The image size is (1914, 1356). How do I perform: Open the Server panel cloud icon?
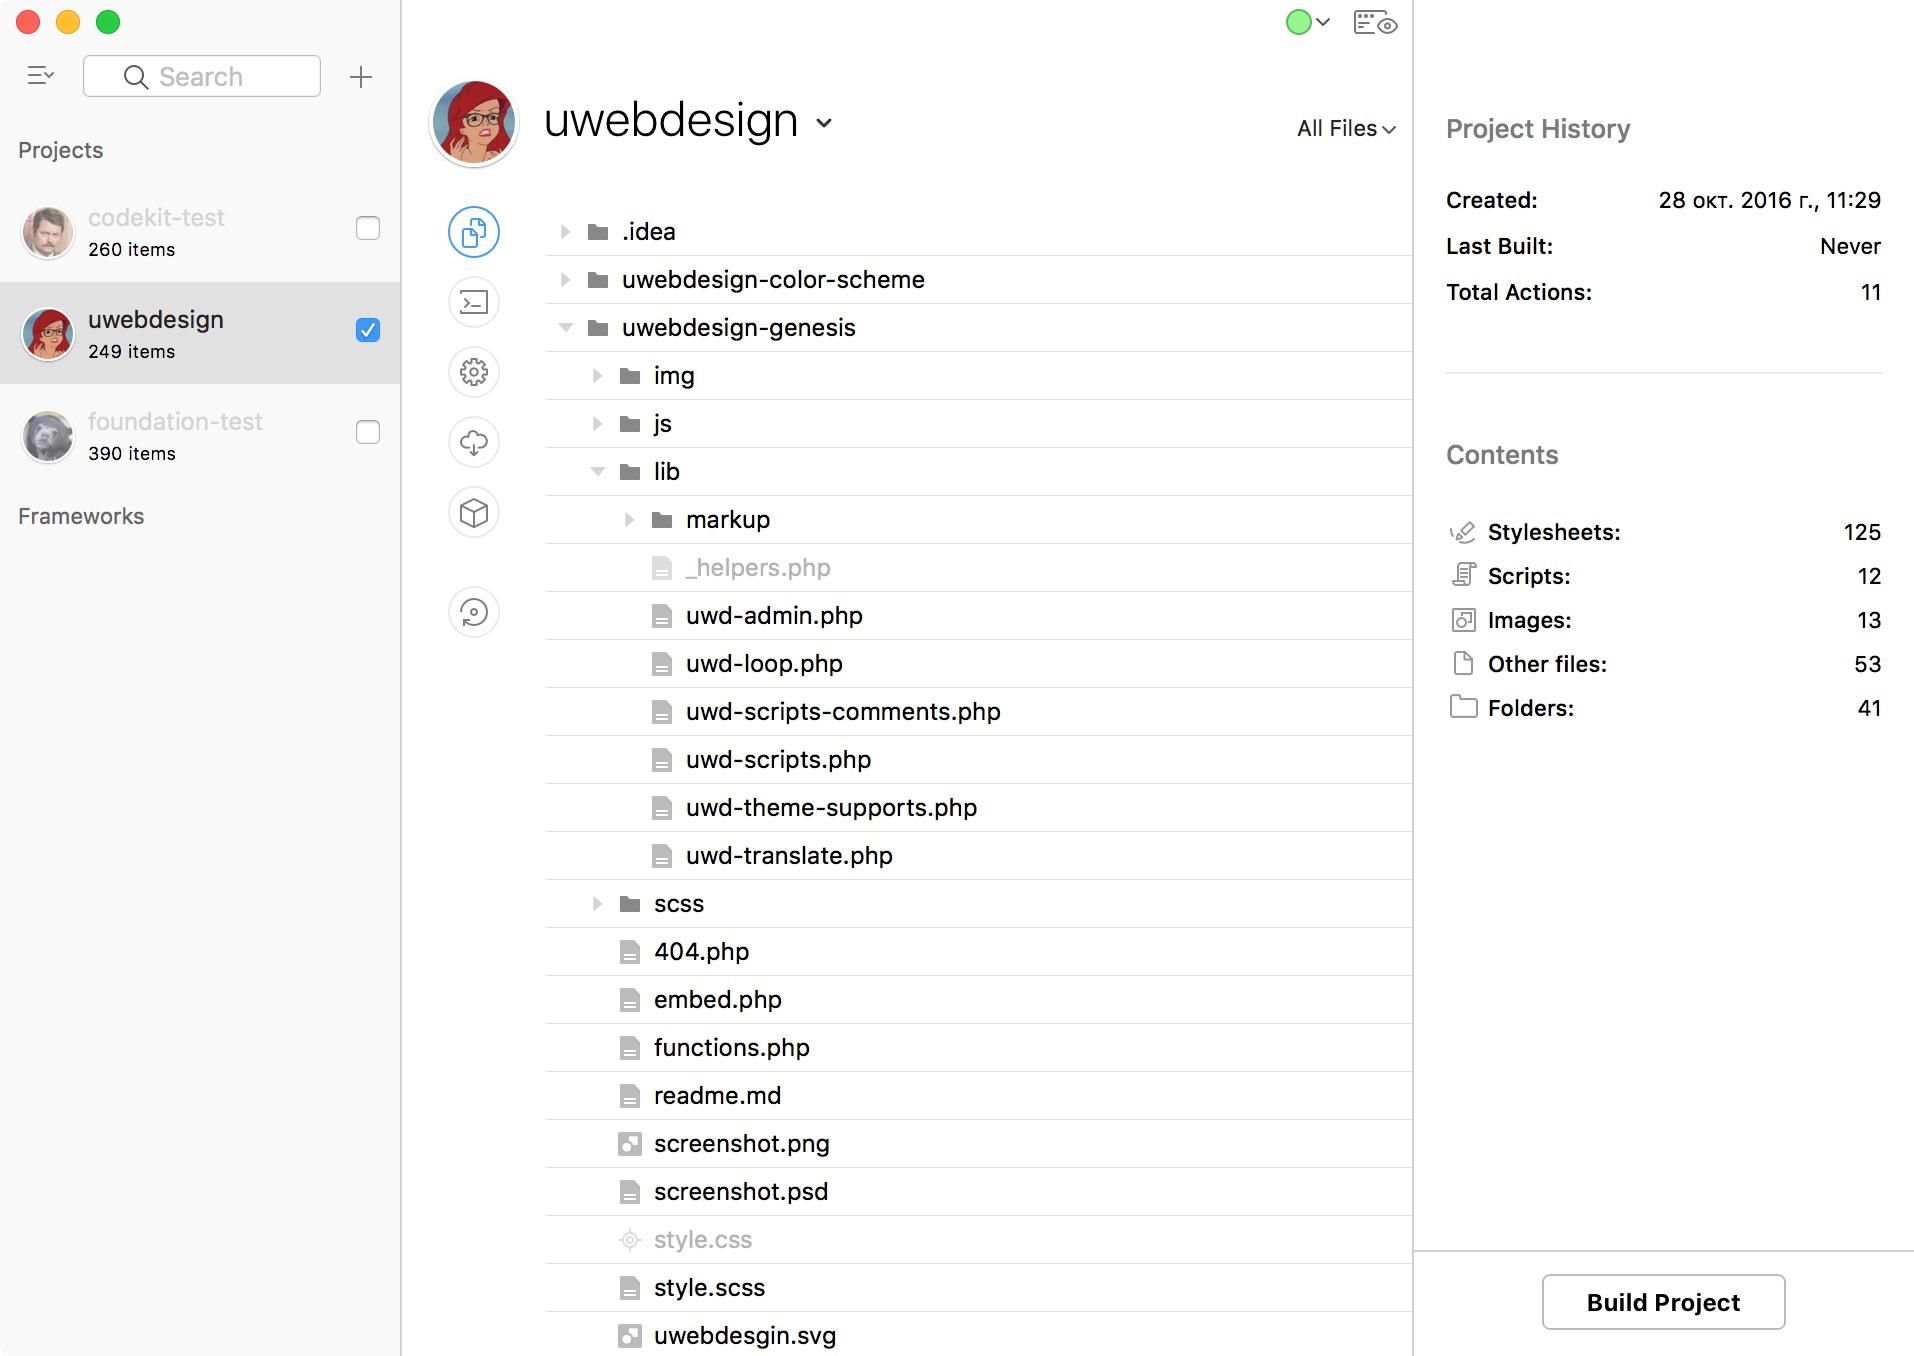(x=473, y=442)
